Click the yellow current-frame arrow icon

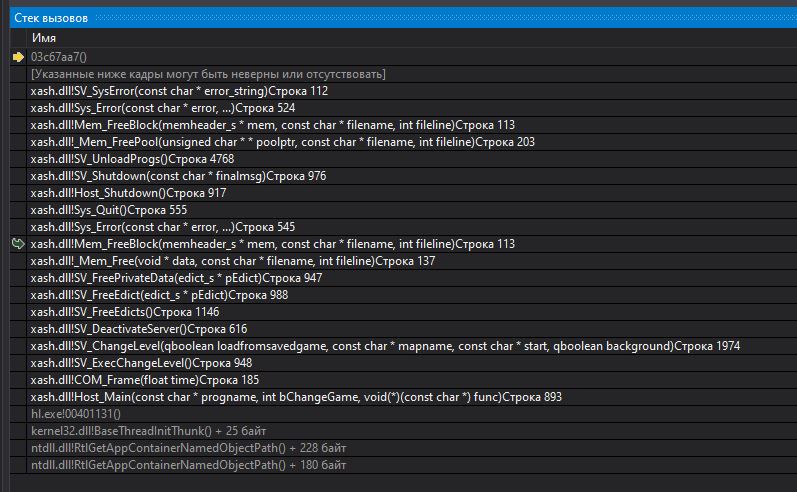17,57
